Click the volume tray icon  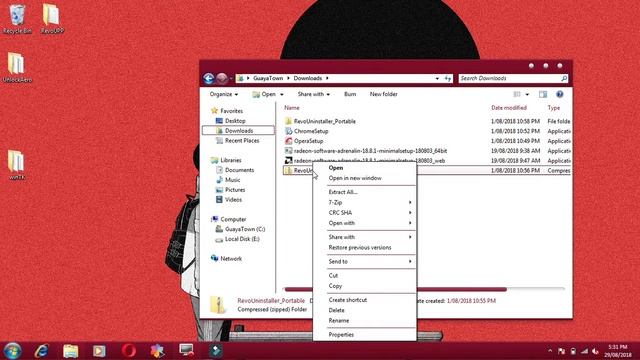click(x=595, y=351)
